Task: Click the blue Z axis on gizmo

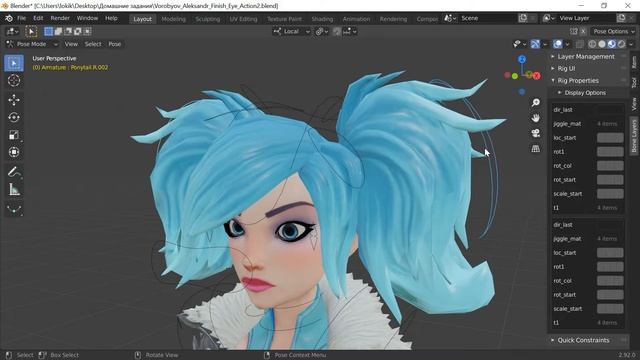Action: [522, 59]
